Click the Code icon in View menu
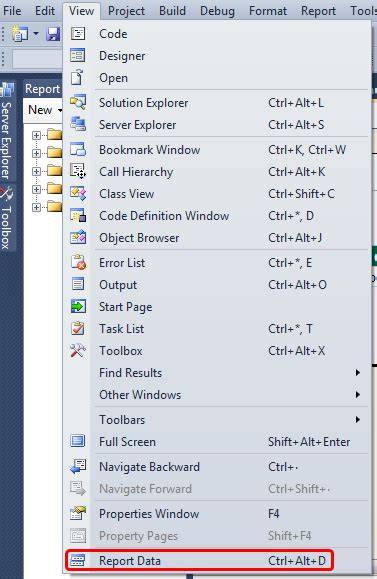 [78, 34]
